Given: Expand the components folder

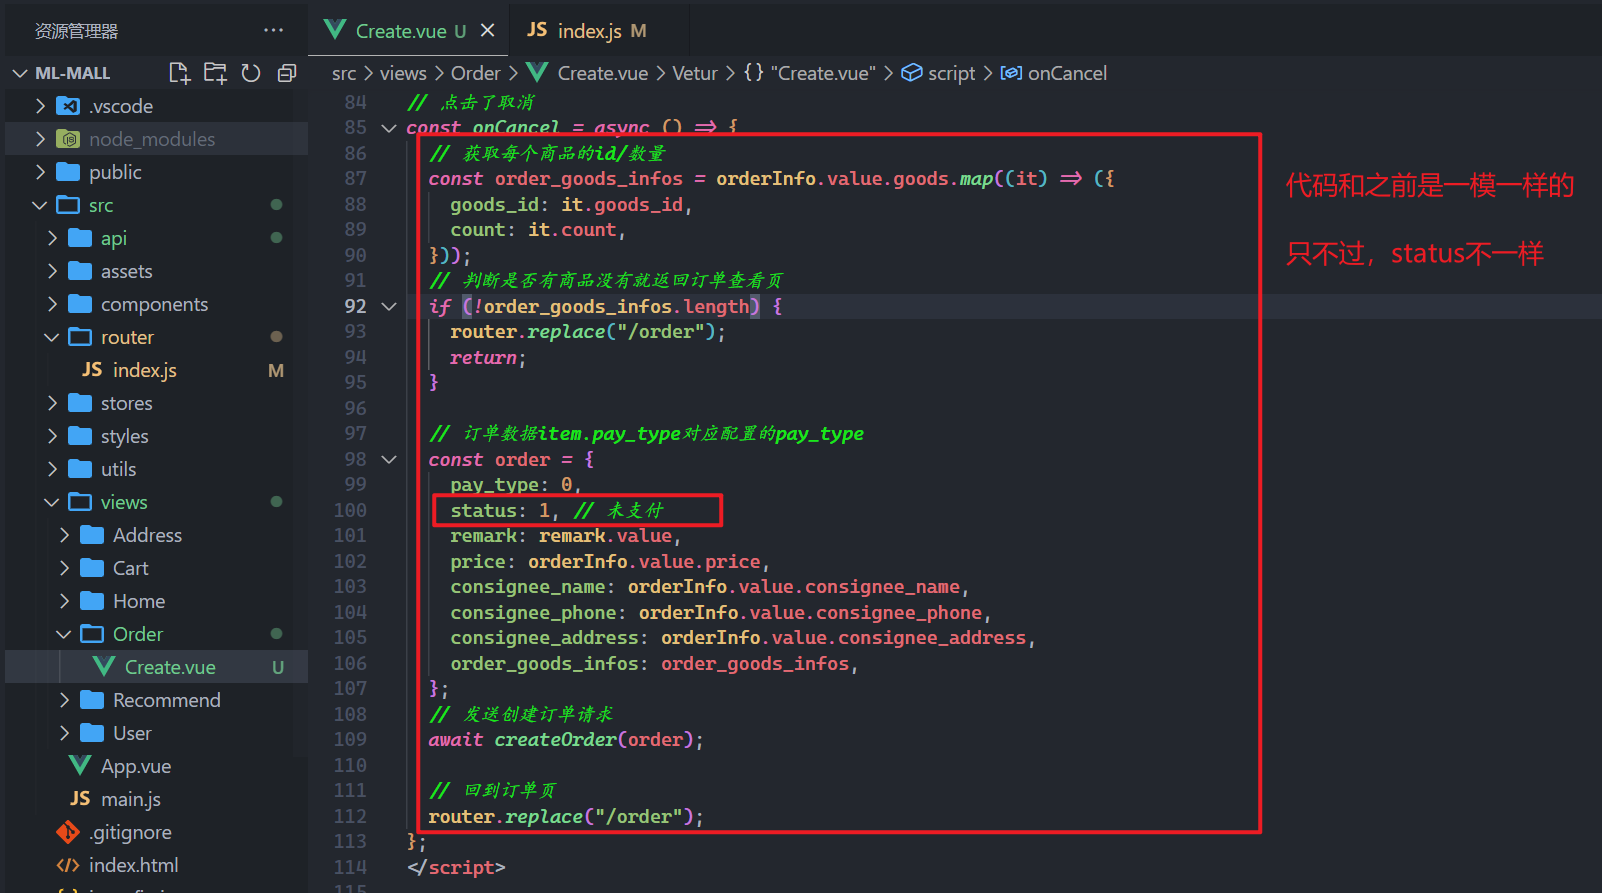Looking at the screenshot, I should click(52, 304).
